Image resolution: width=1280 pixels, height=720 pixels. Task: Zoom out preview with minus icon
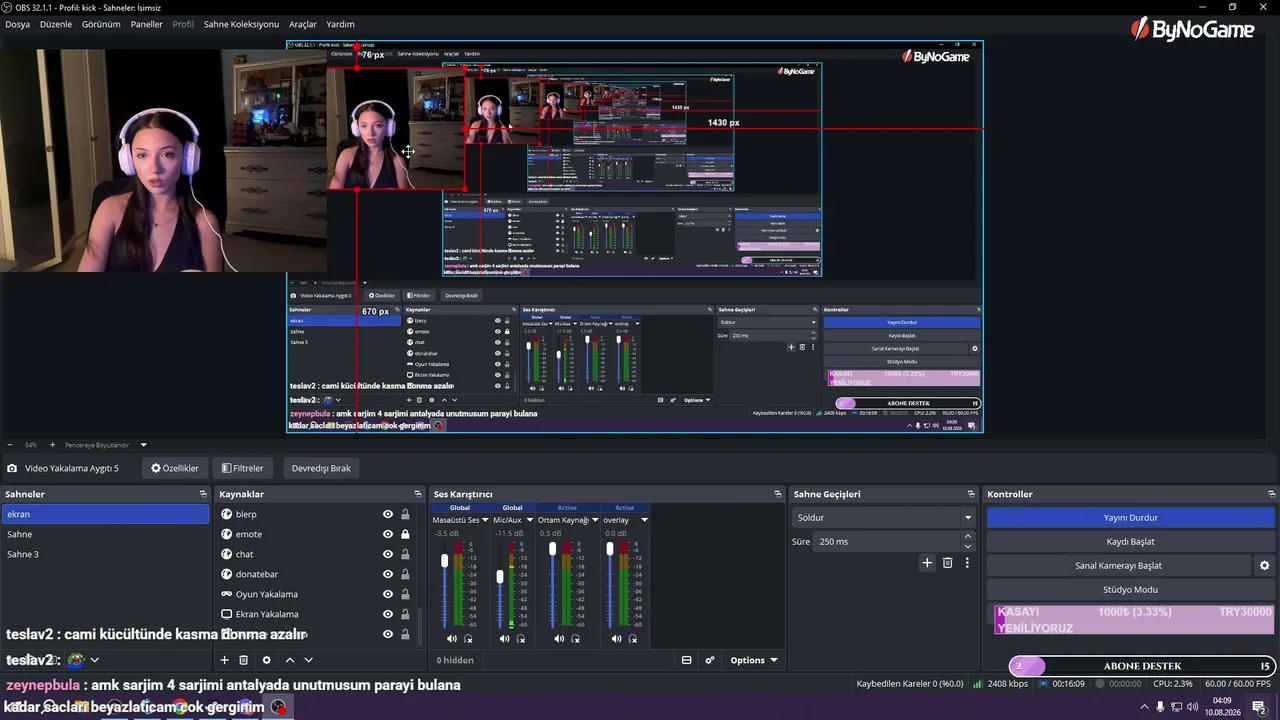click(x=10, y=445)
